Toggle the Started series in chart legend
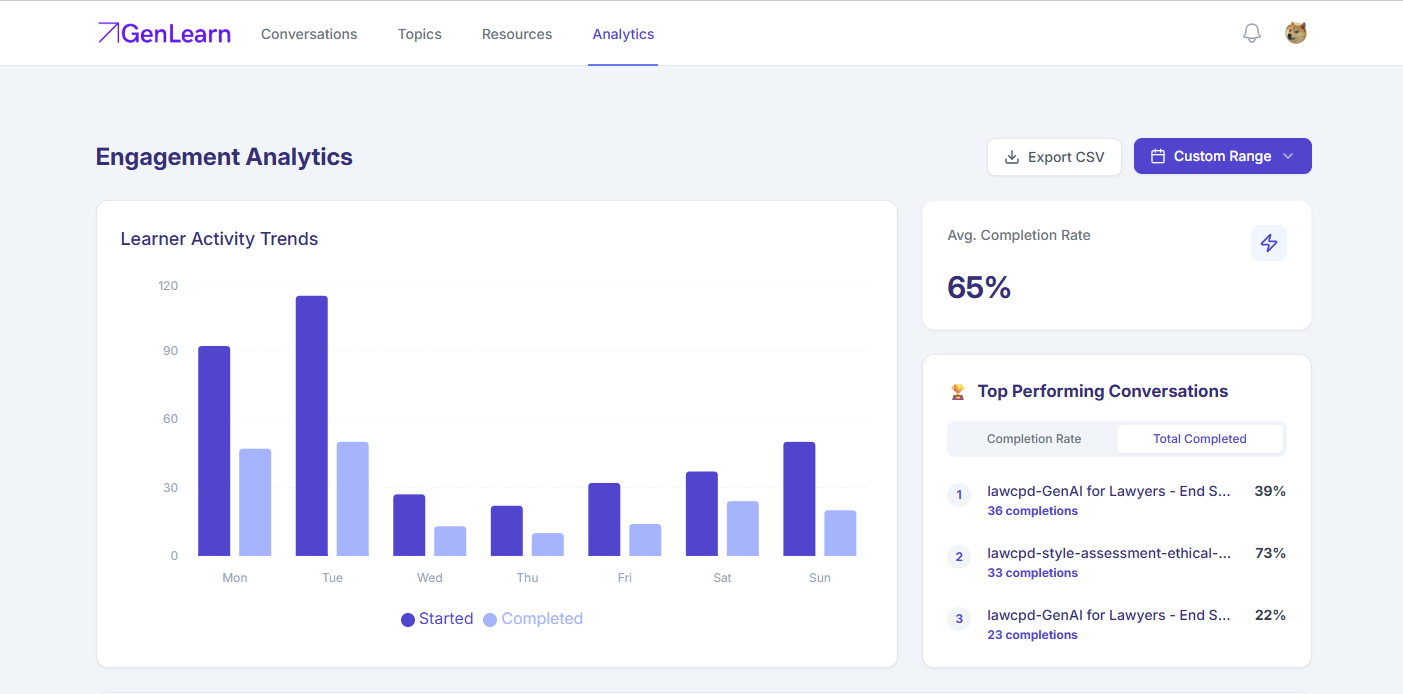This screenshot has width=1403, height=694. [437, 619]
